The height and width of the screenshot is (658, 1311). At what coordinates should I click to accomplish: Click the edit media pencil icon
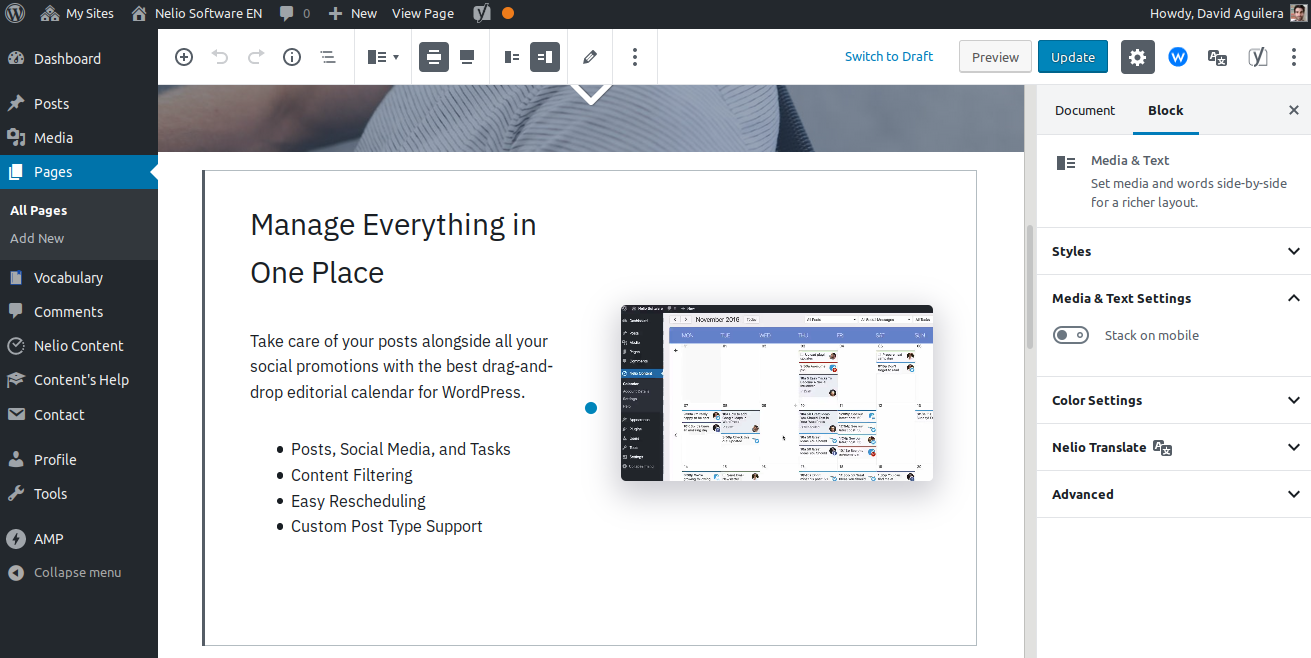590,57
